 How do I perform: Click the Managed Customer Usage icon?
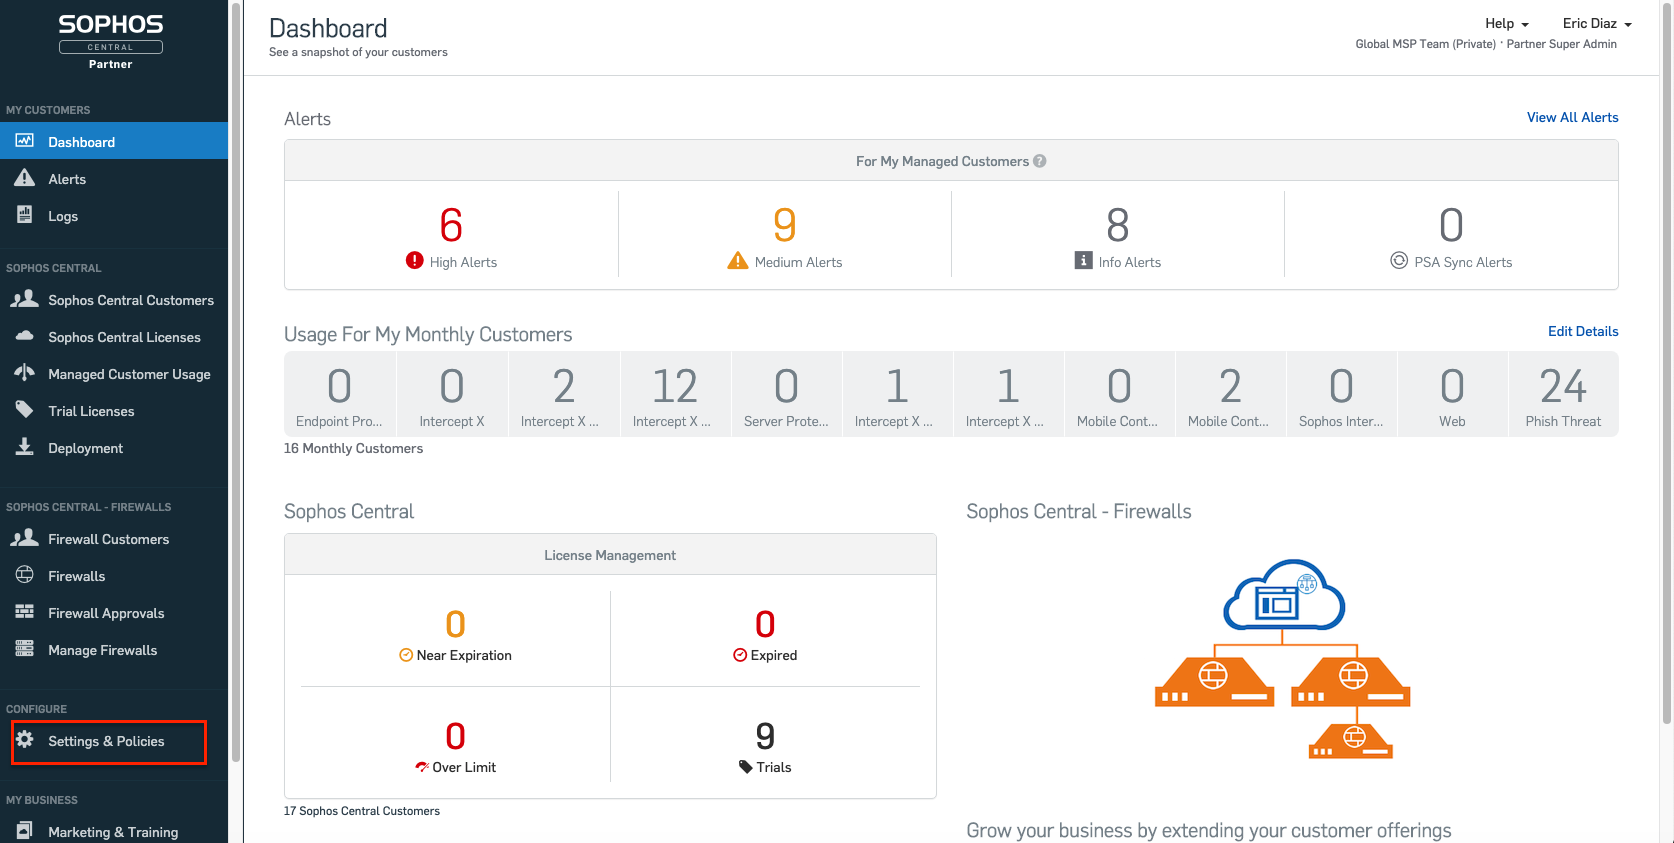tap(25, 373)
